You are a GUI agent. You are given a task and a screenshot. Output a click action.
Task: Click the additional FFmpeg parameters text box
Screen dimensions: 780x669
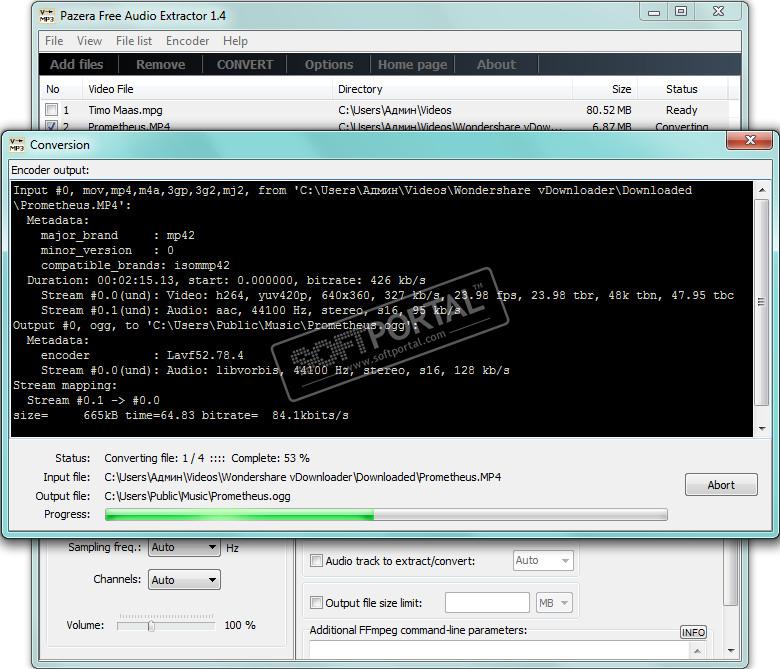[499, 650]
